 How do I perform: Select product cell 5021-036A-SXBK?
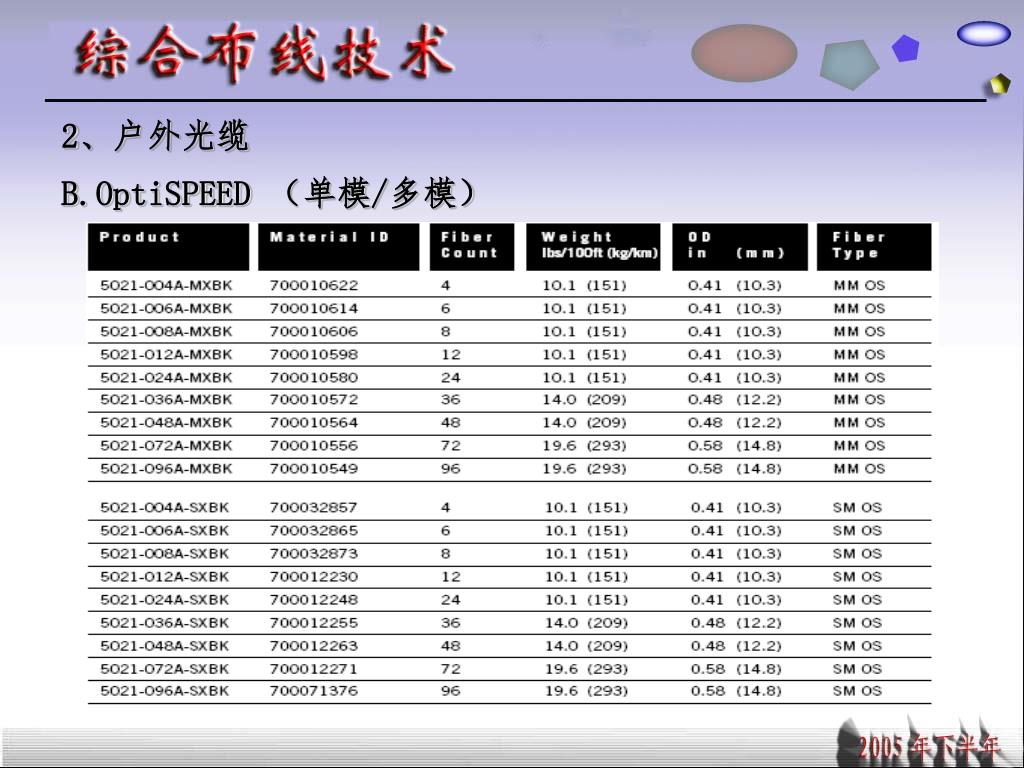165,623
